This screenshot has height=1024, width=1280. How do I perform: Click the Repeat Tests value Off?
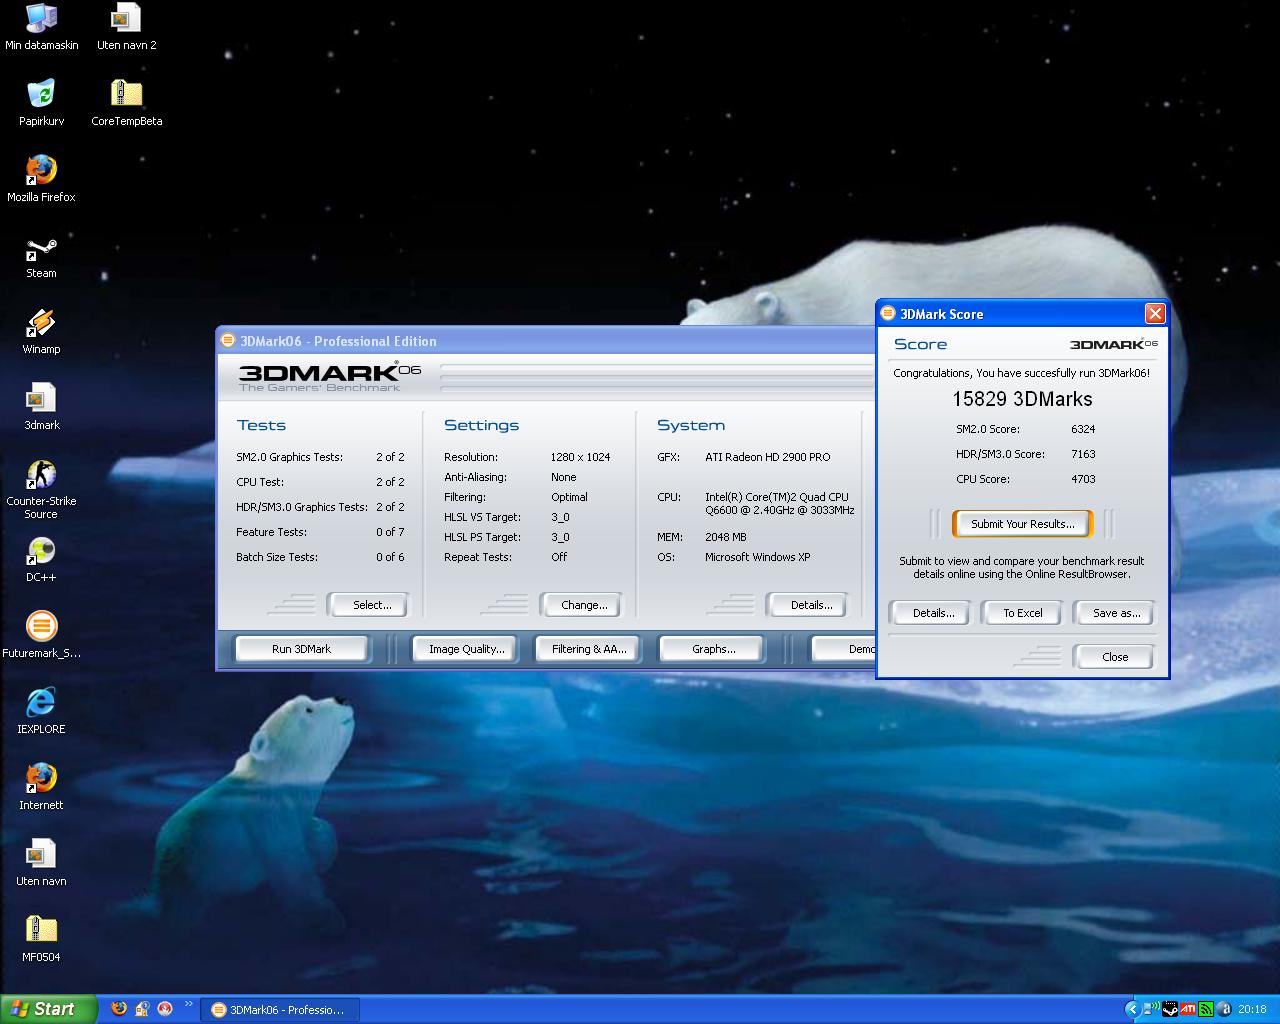click(559, 557)
